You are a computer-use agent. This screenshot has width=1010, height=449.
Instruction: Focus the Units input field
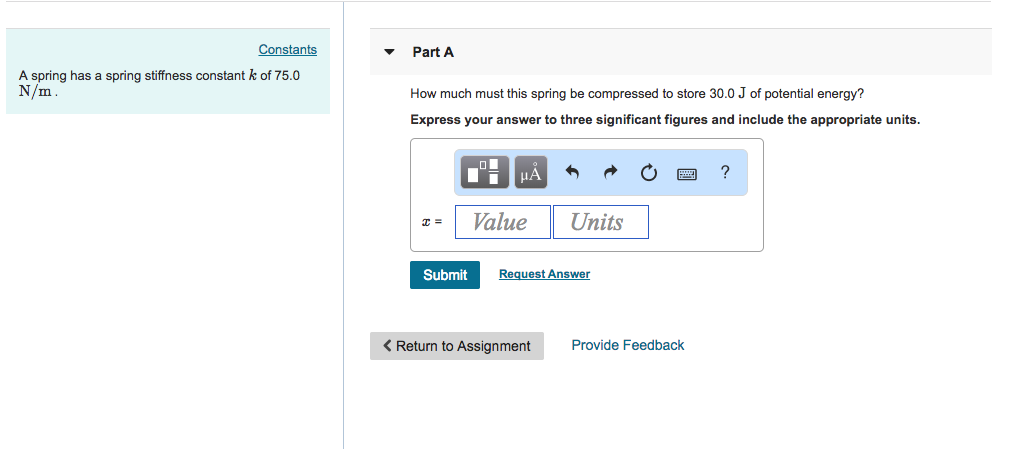(x=600, y=222)
